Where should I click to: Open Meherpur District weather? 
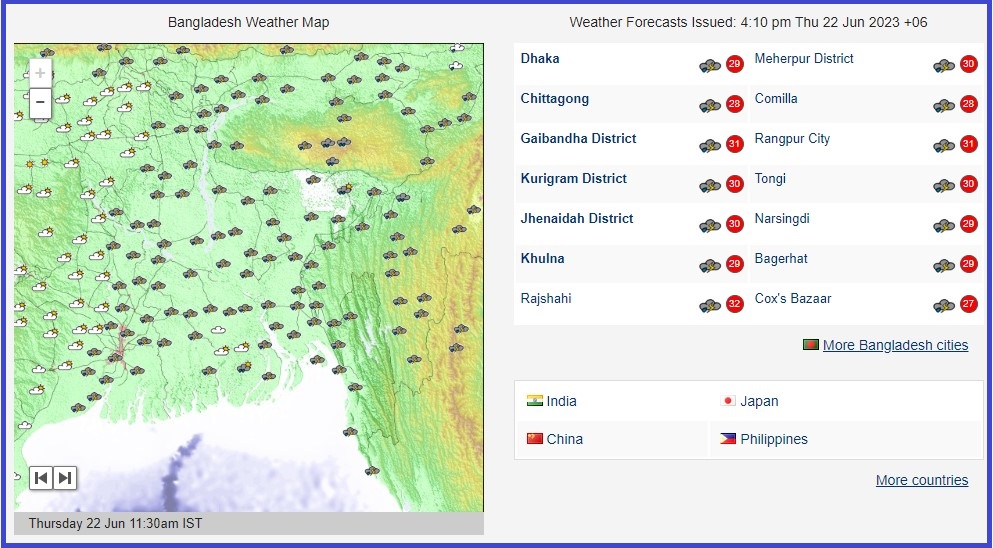(x=804, y=59)
